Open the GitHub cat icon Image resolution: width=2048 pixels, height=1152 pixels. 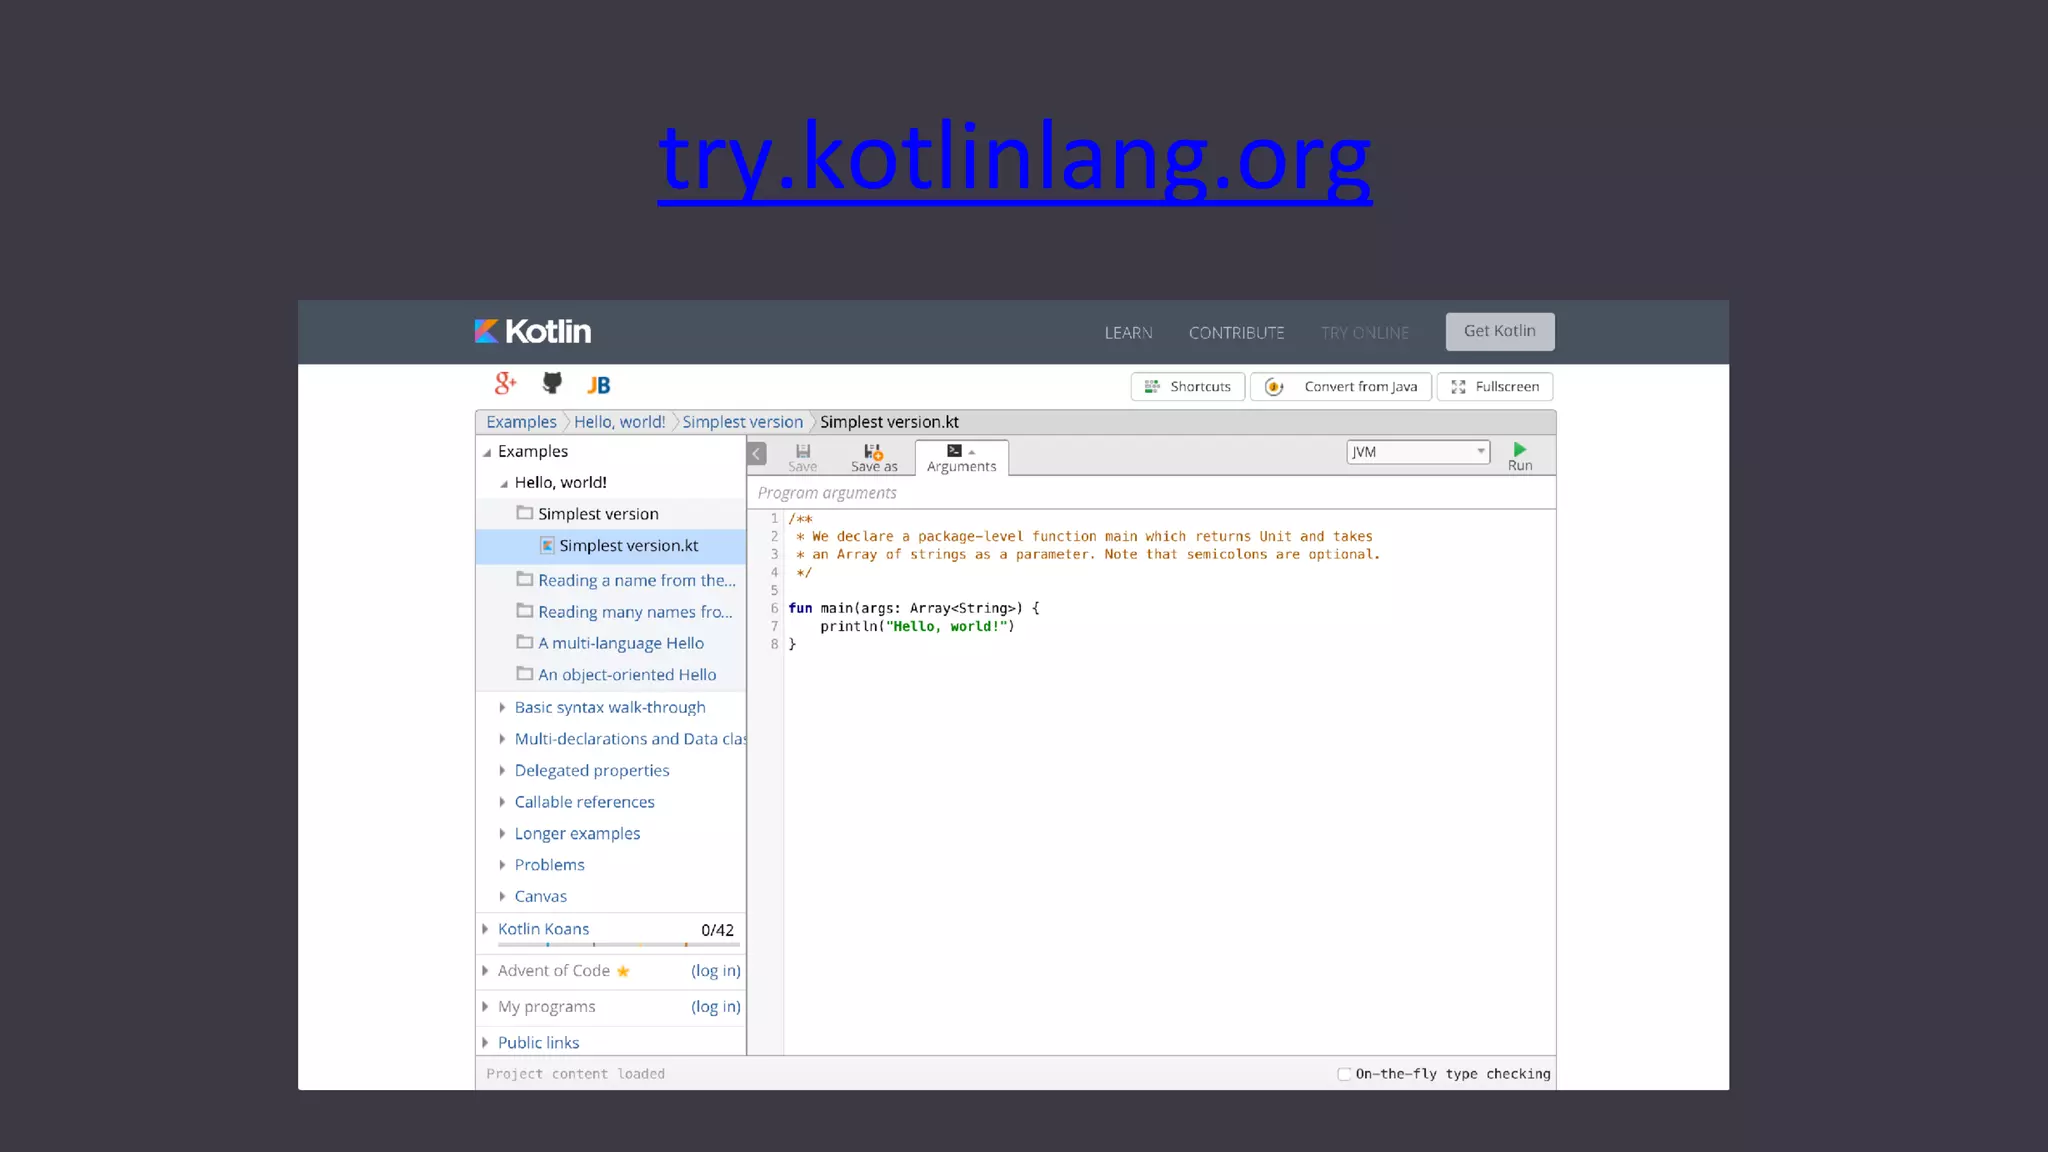pos(552,383)
